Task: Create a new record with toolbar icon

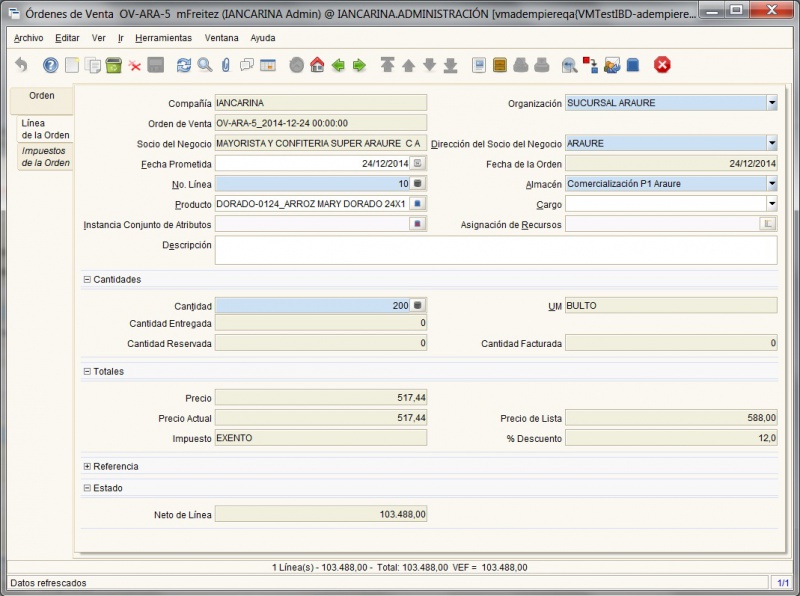Action: click(72, 65)
